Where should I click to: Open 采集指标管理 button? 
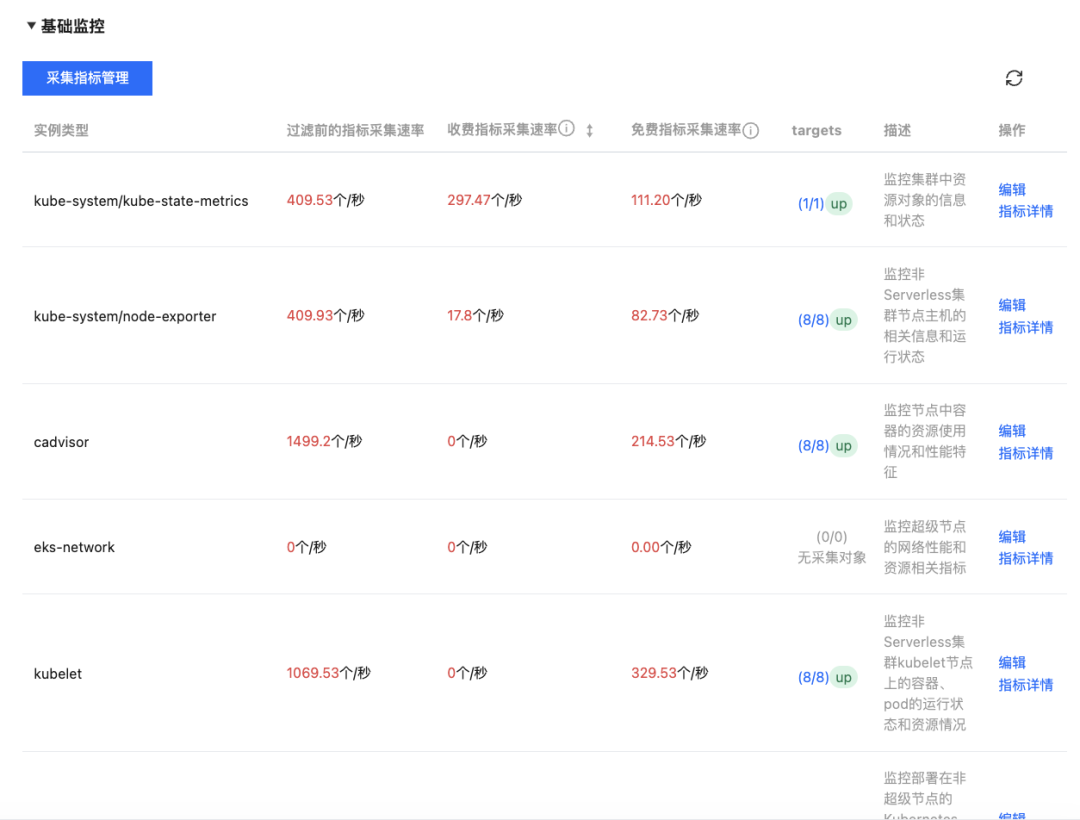[x=87, y=78]
